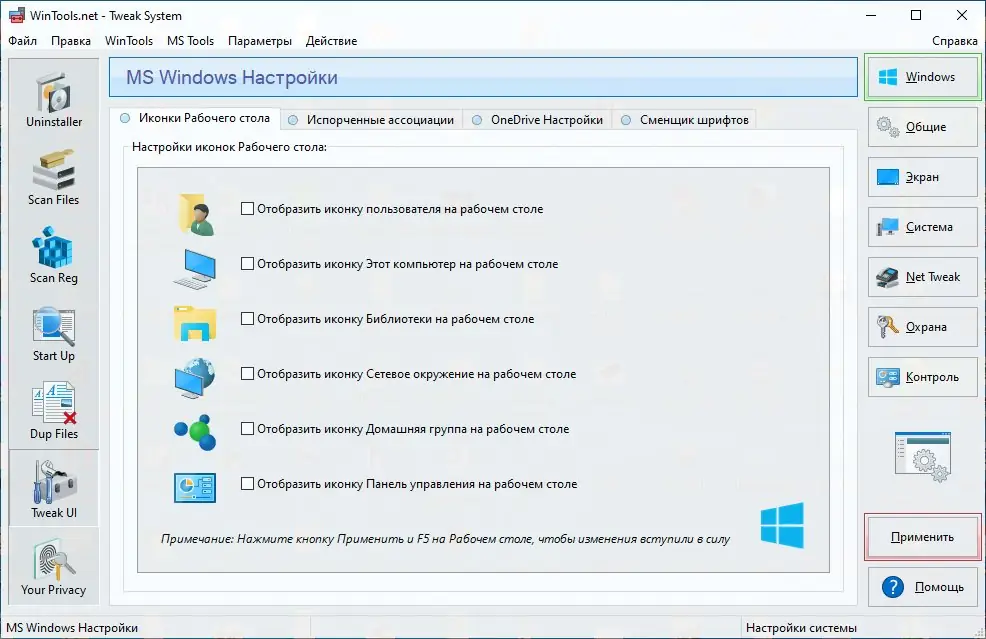Open the Scan Reg registry cleaner
The height and width of the screenshot is (639, 986).
54,256
